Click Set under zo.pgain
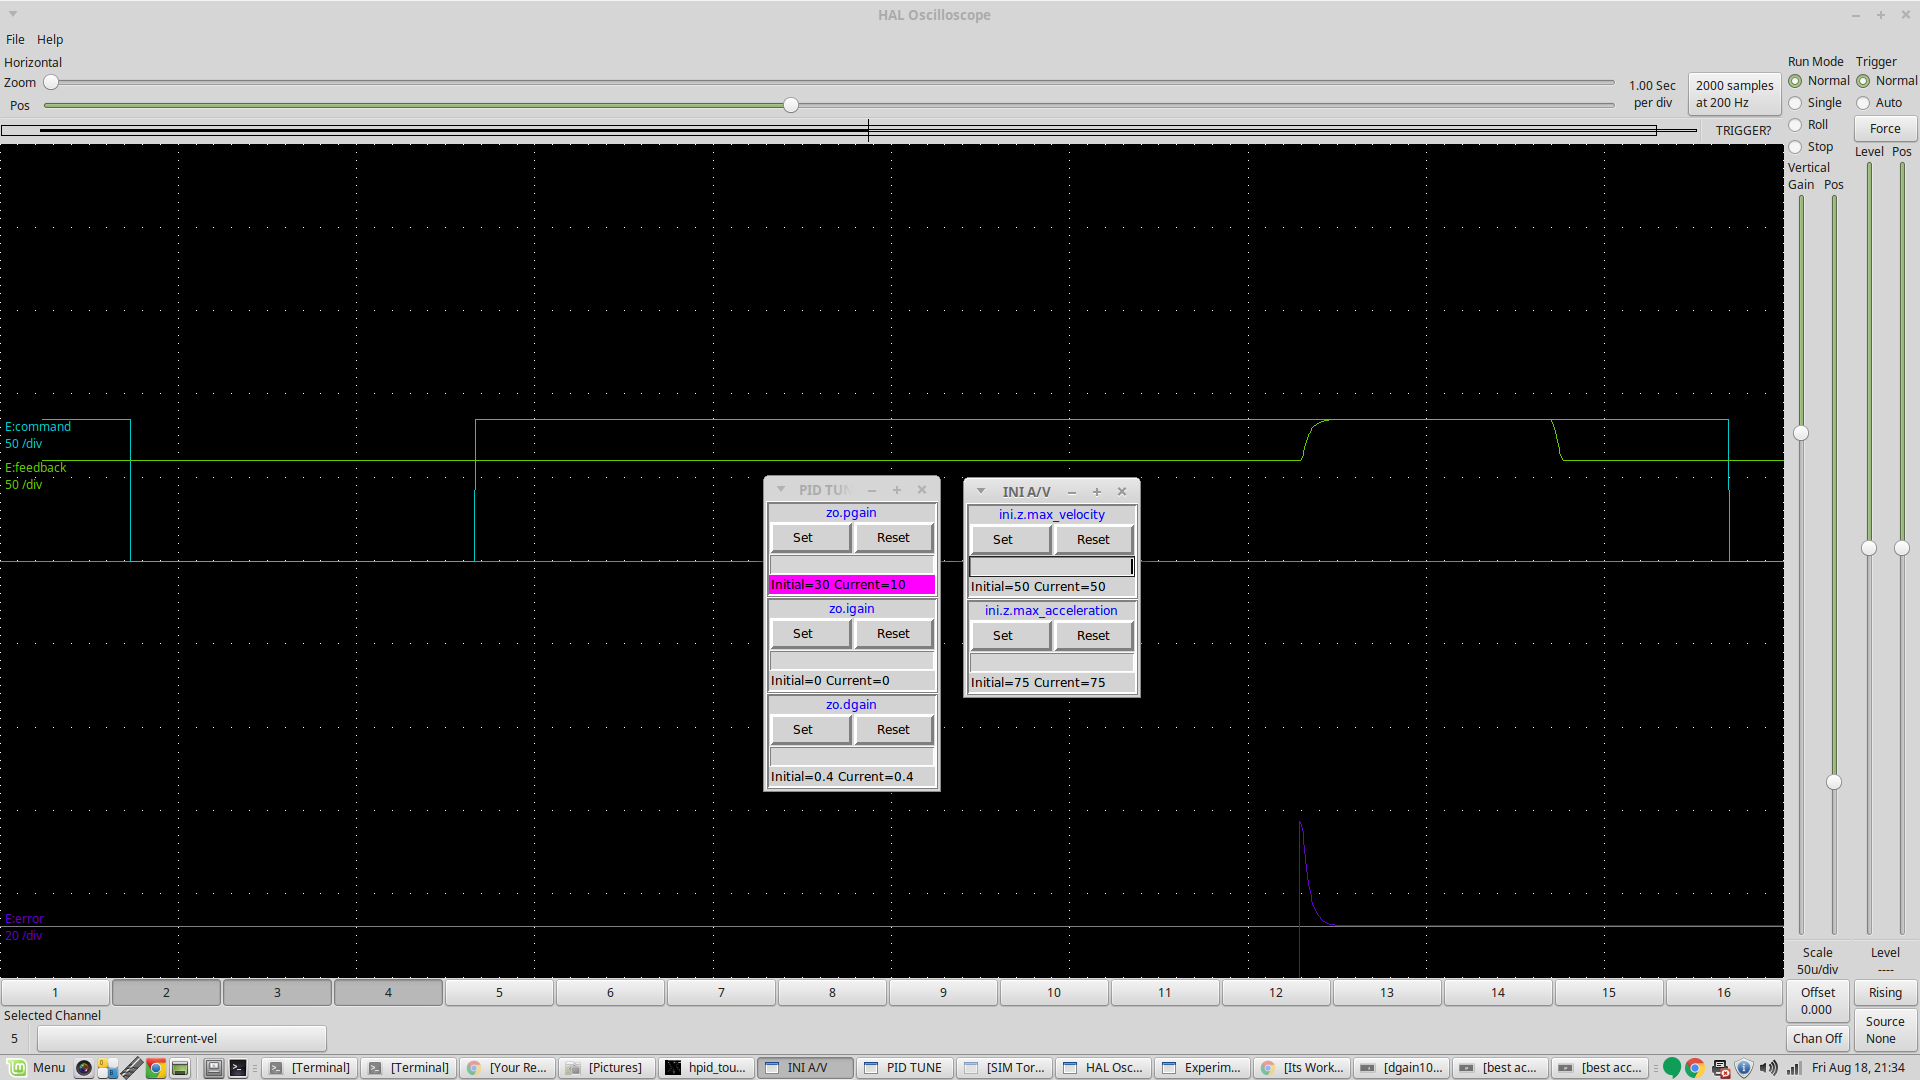 click(811, 538)
